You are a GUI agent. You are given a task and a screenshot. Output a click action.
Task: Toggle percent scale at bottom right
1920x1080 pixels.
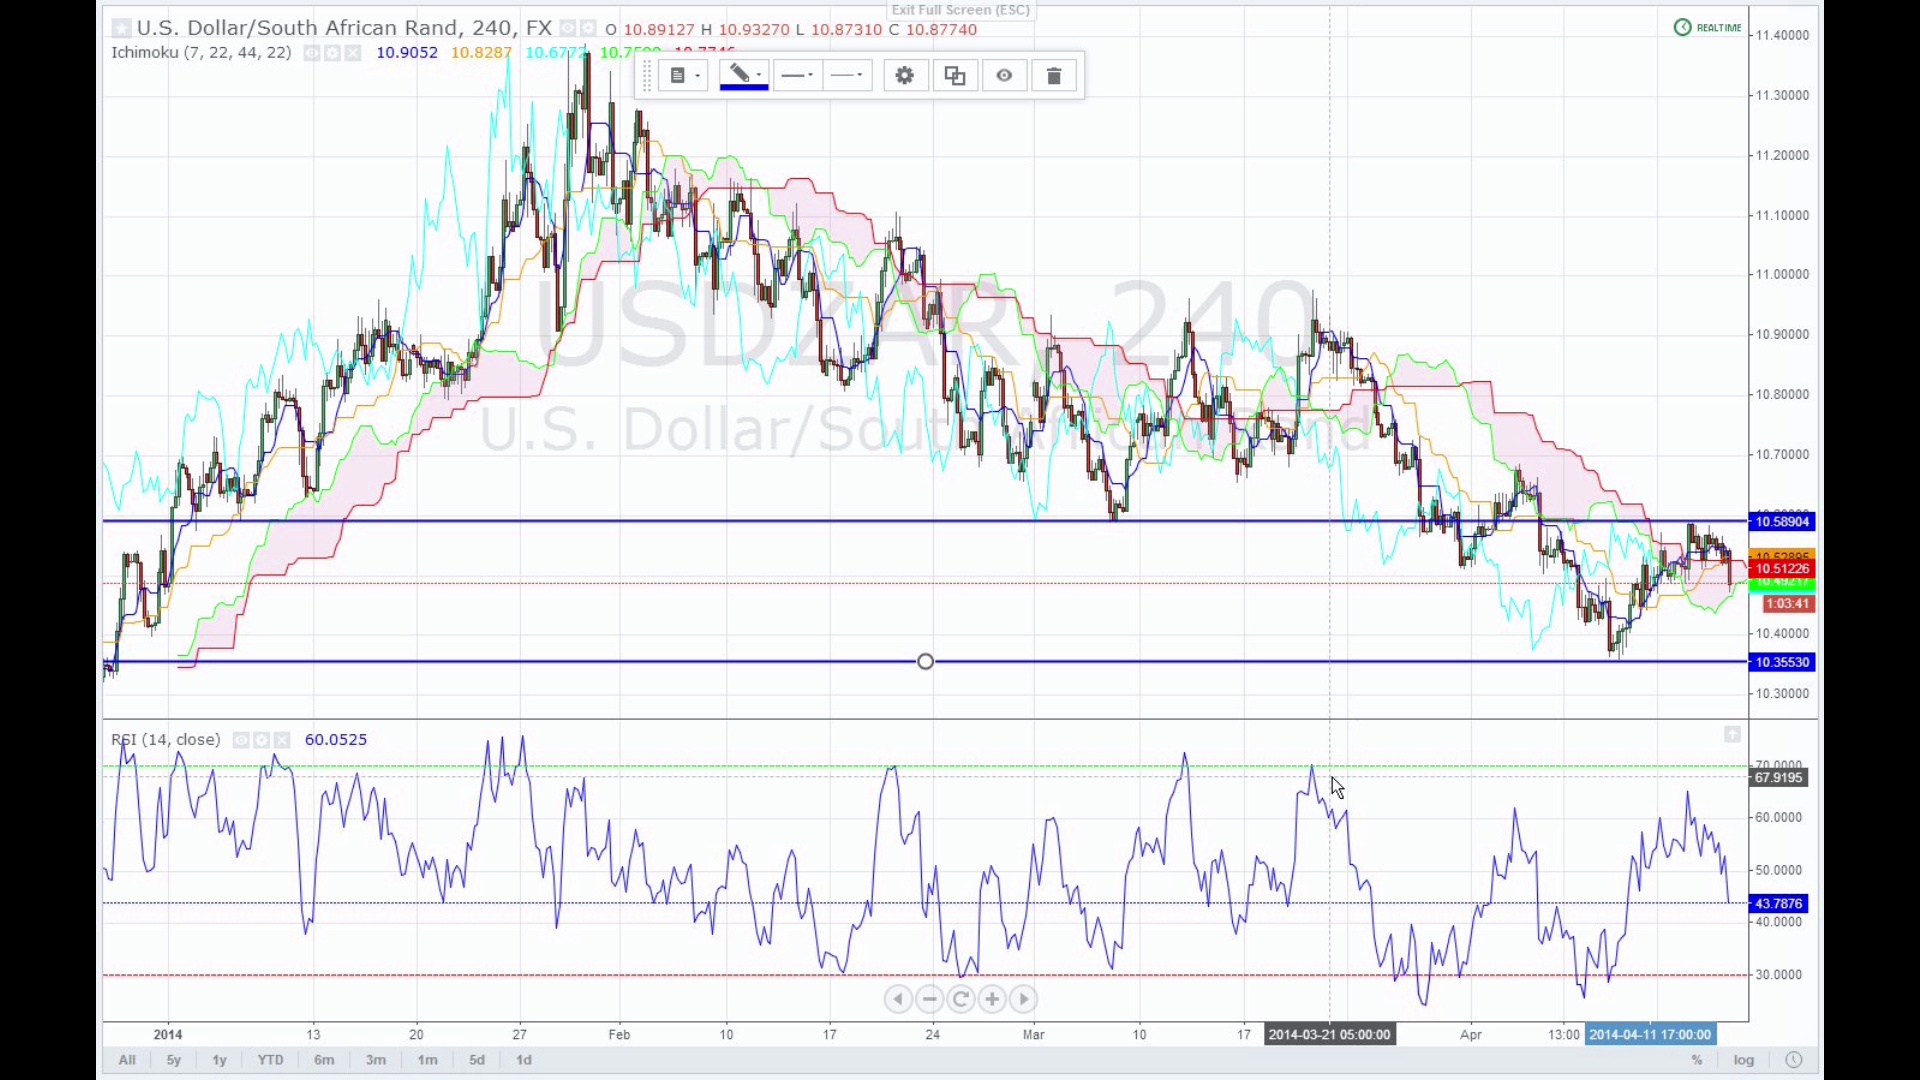click(1697, 1060)
